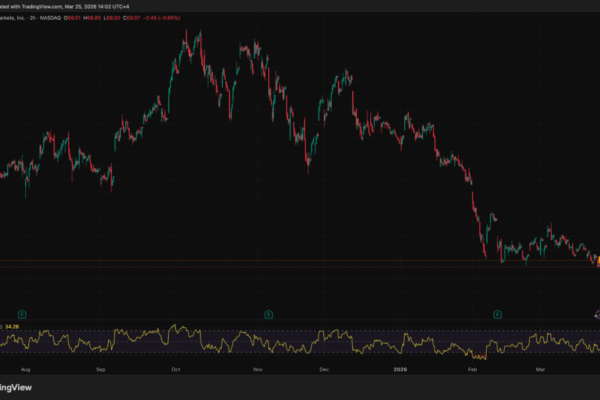The height and width of the screenshot is (400, 600).
Task: Click the Oct label on time axis
Action: pyautogui.click(x=176, y=368)
